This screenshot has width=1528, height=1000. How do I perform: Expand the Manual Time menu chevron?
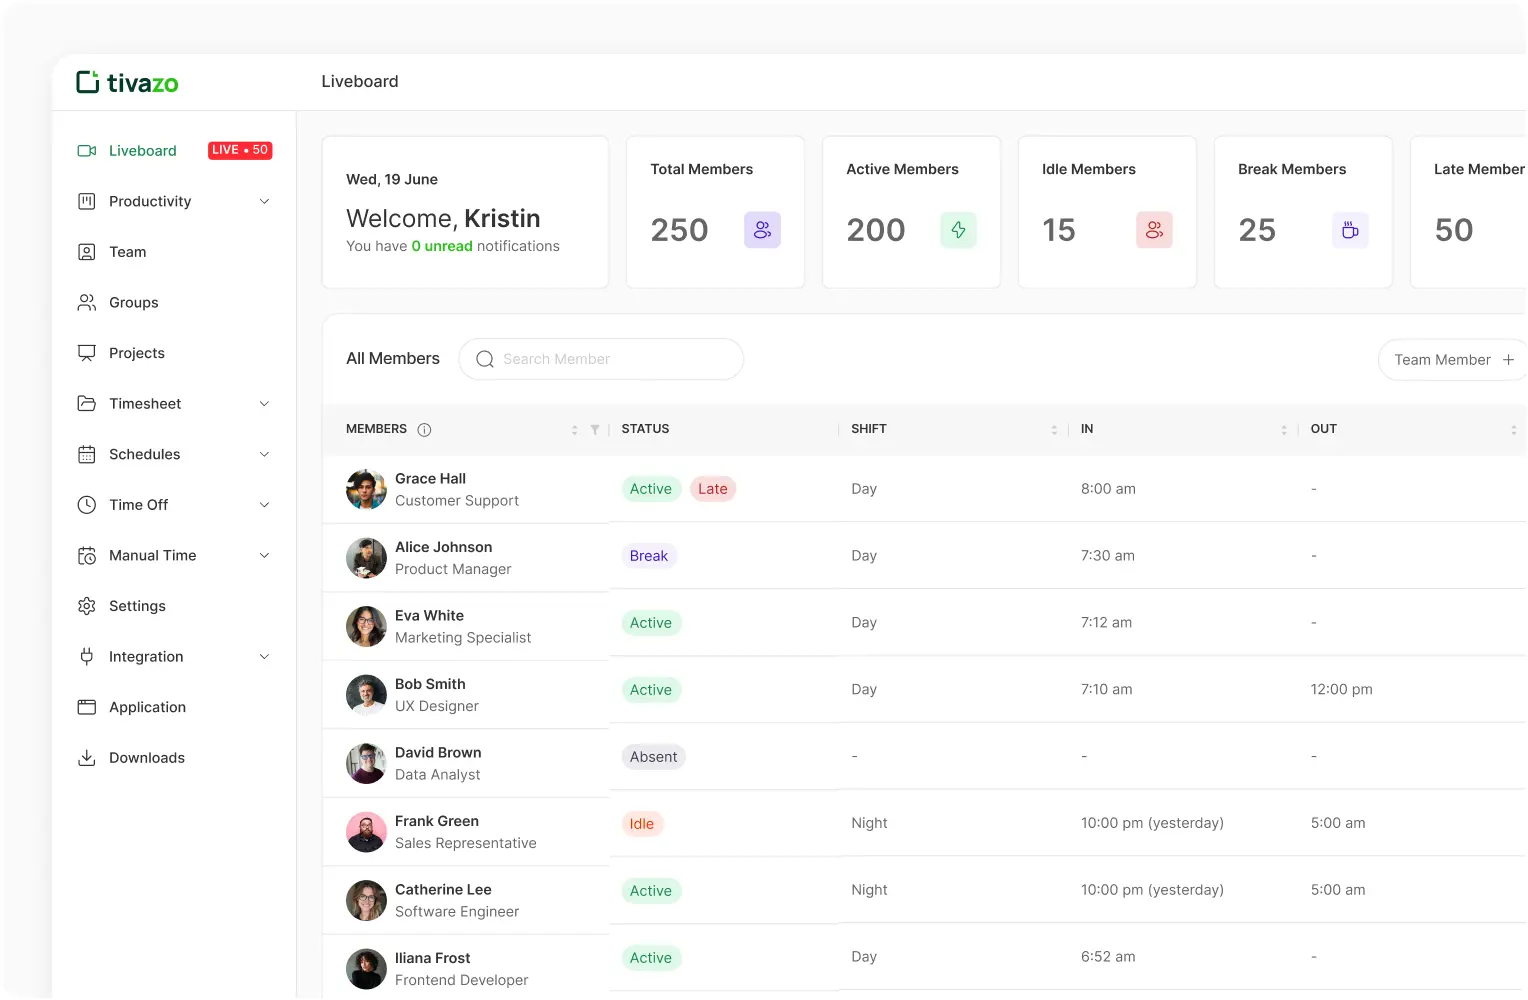point(264,556)
